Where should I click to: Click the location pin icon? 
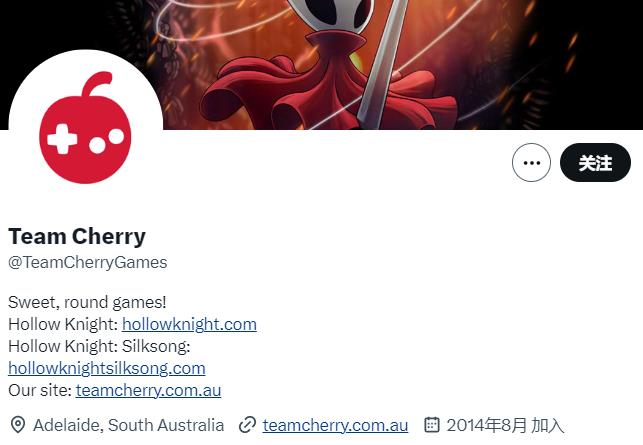click(18, 425)
